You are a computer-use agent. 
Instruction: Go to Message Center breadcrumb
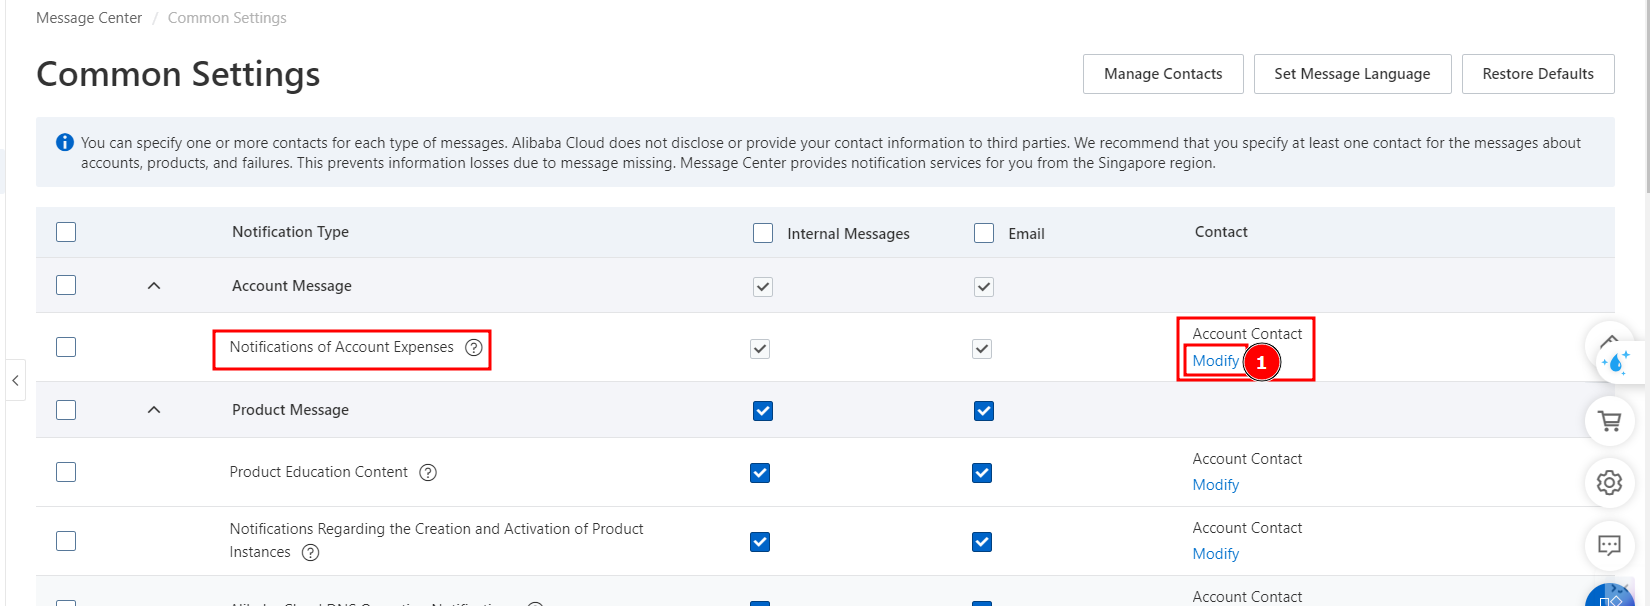89,18
